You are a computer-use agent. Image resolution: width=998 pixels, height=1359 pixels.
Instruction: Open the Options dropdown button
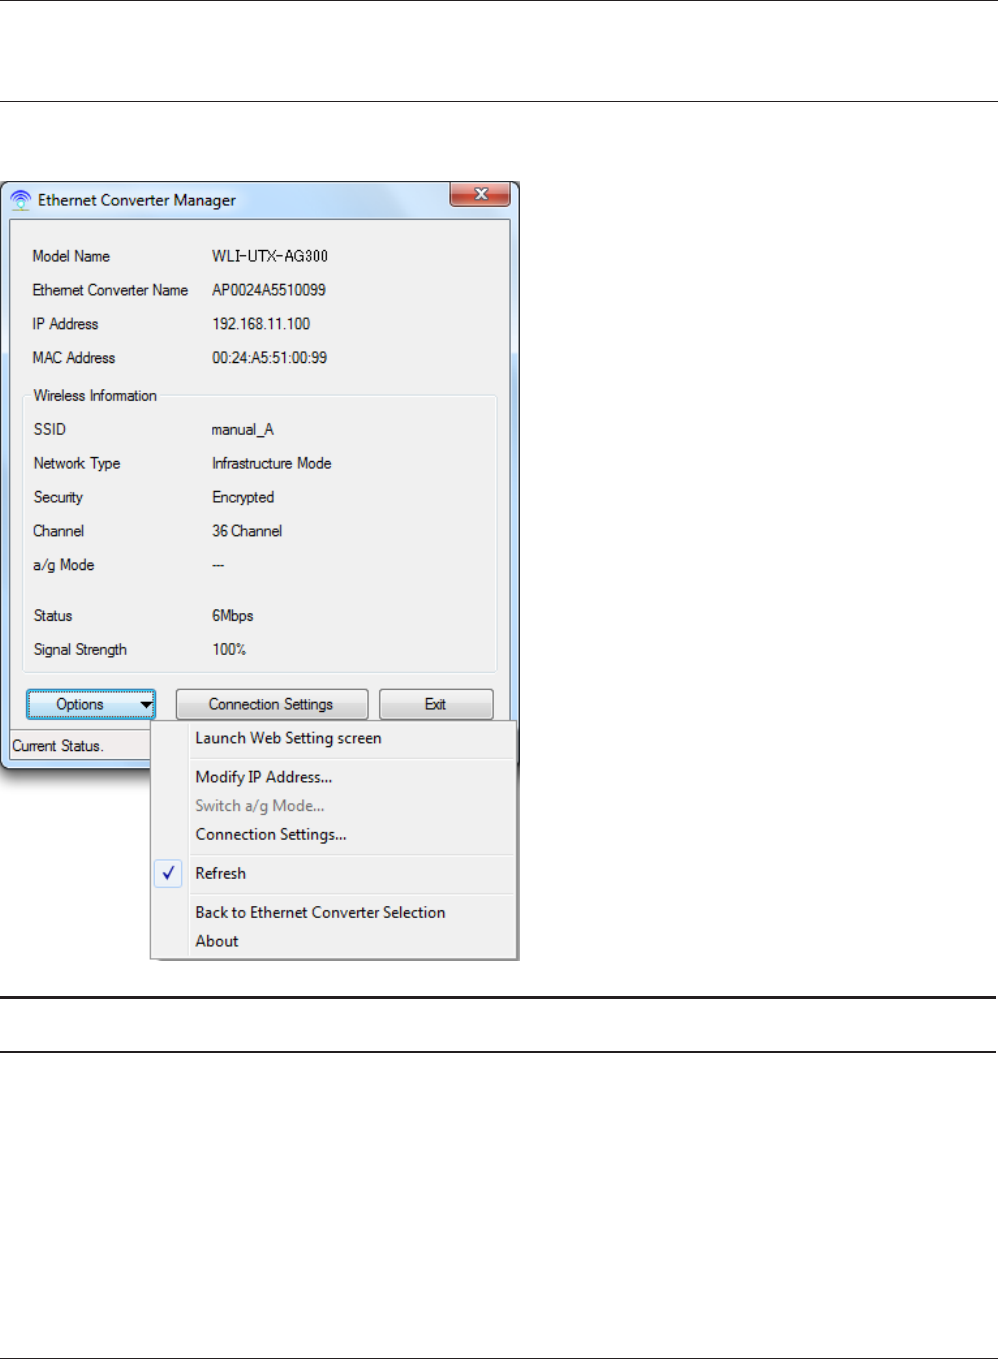tap(91, 704)
